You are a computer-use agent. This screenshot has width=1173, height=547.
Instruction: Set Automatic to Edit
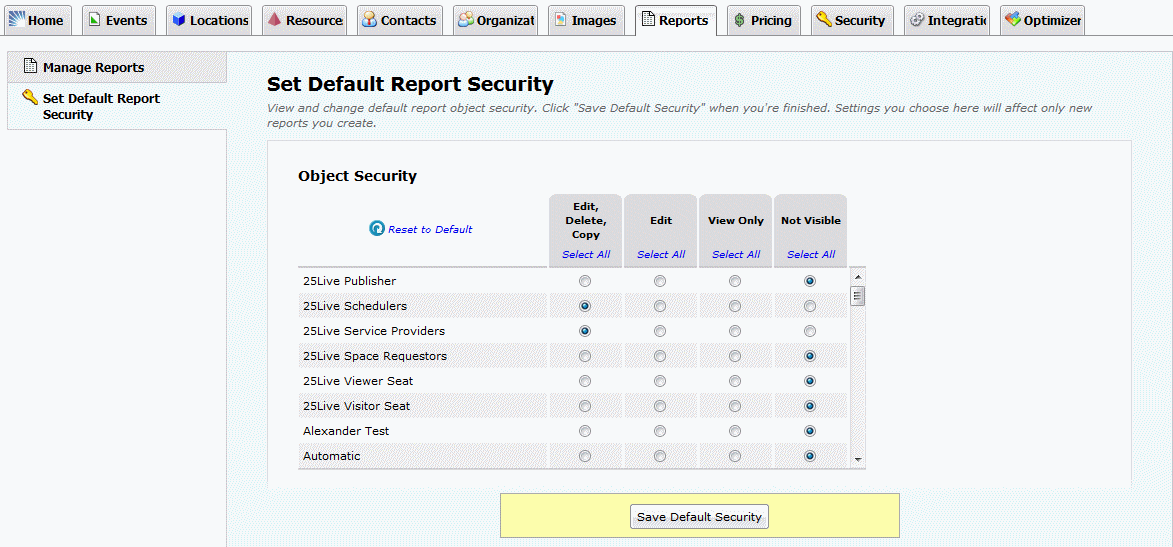(660, 456)
